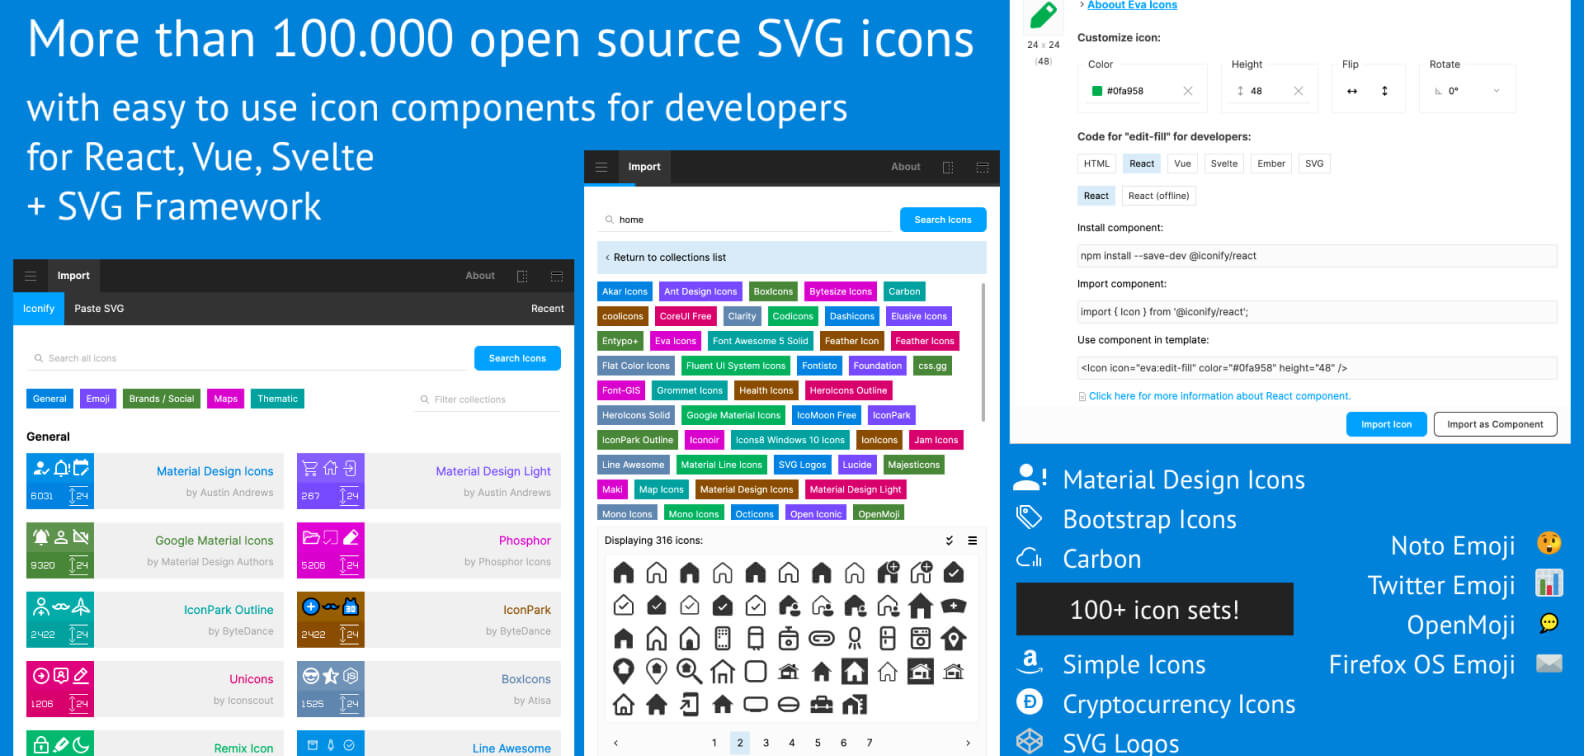
Task: Click the SVG code option
Action: [1314, 164]
